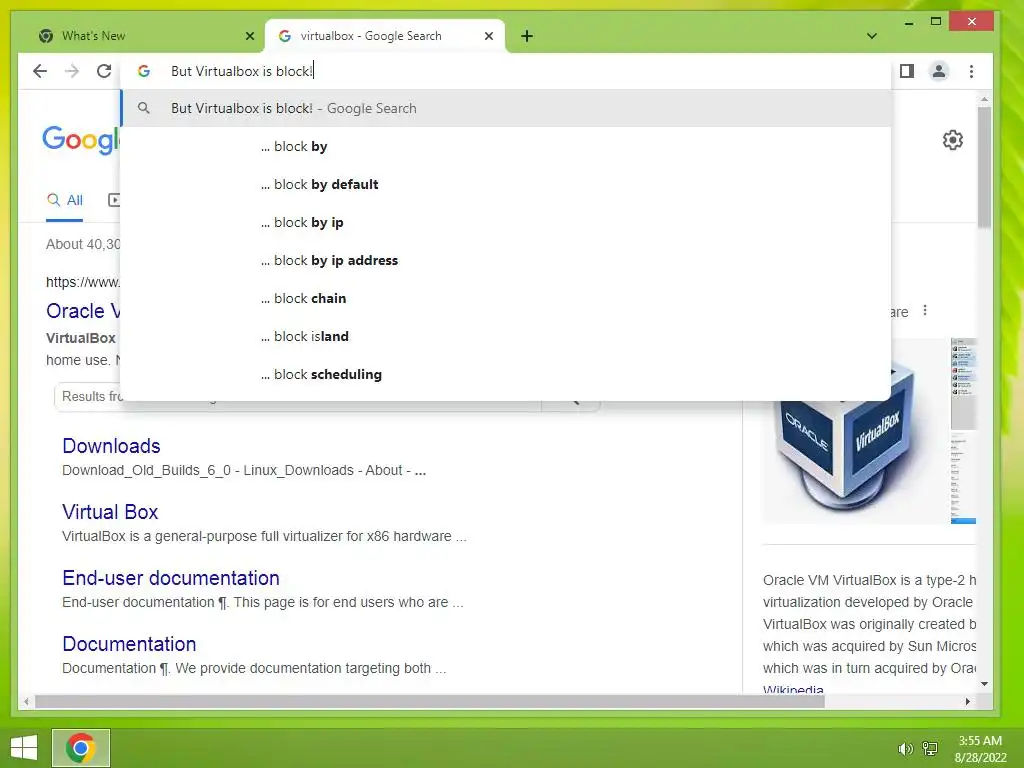Switch to virtualbox - Google Search tab
The image size is (1024, 768).
[384, 36]
